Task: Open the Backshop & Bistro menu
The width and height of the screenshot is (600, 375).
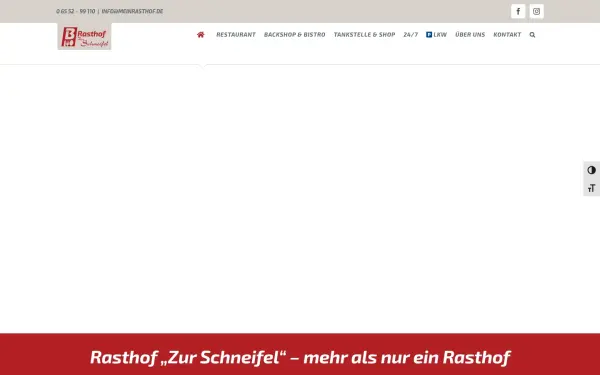Action: tap(295, 35)
